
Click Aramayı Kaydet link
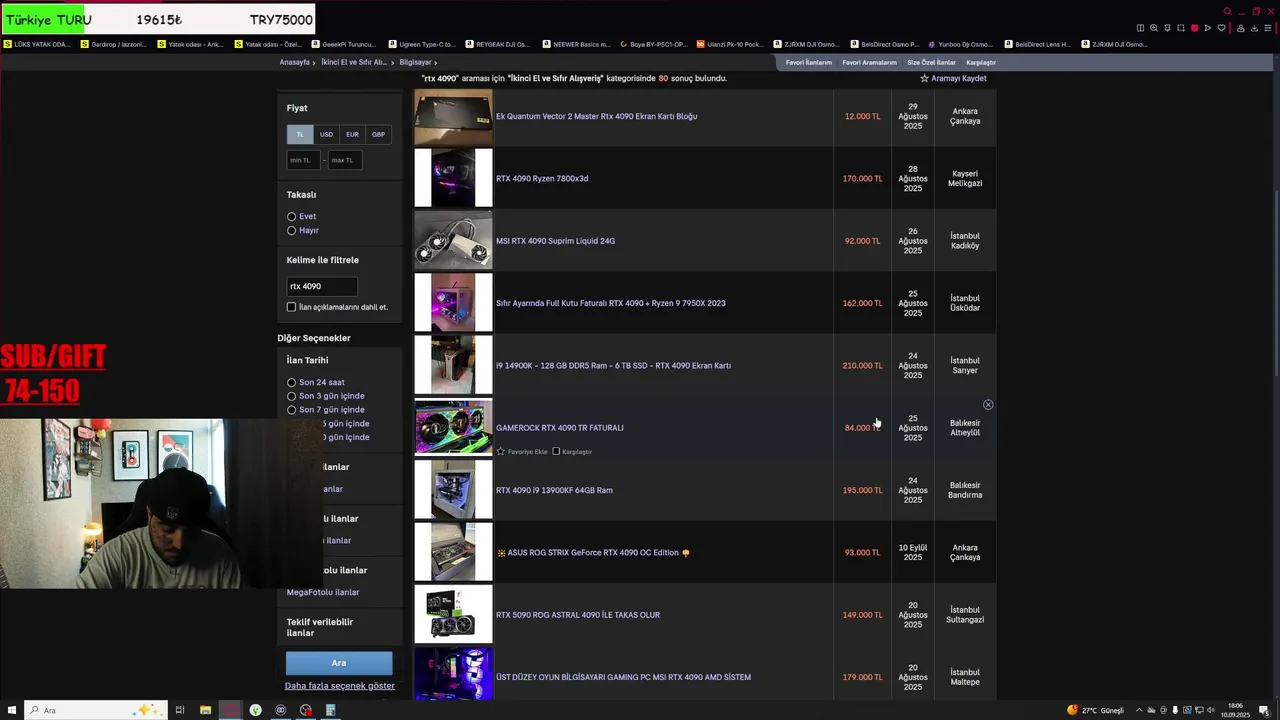[959, 78]
